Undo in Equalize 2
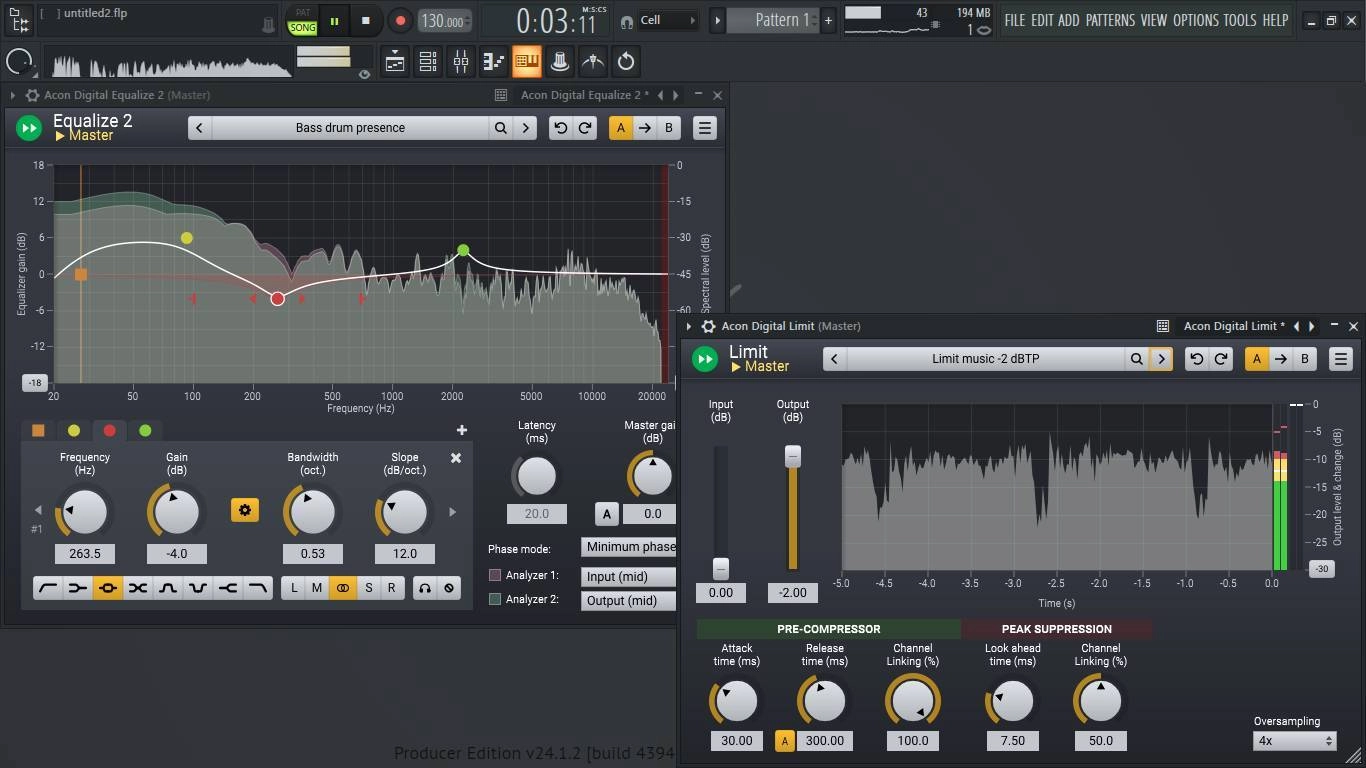1366x768 pixels. 561,128
